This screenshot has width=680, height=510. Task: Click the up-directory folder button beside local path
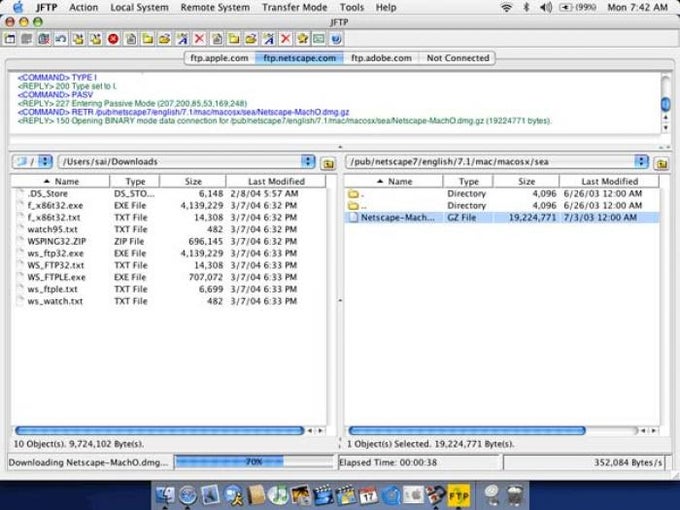(328, 163)
